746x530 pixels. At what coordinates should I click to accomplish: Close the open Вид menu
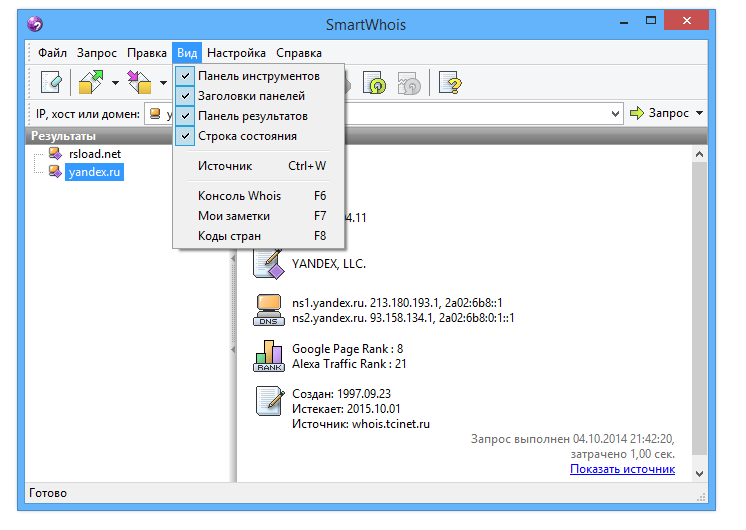[x=187, y=53]
